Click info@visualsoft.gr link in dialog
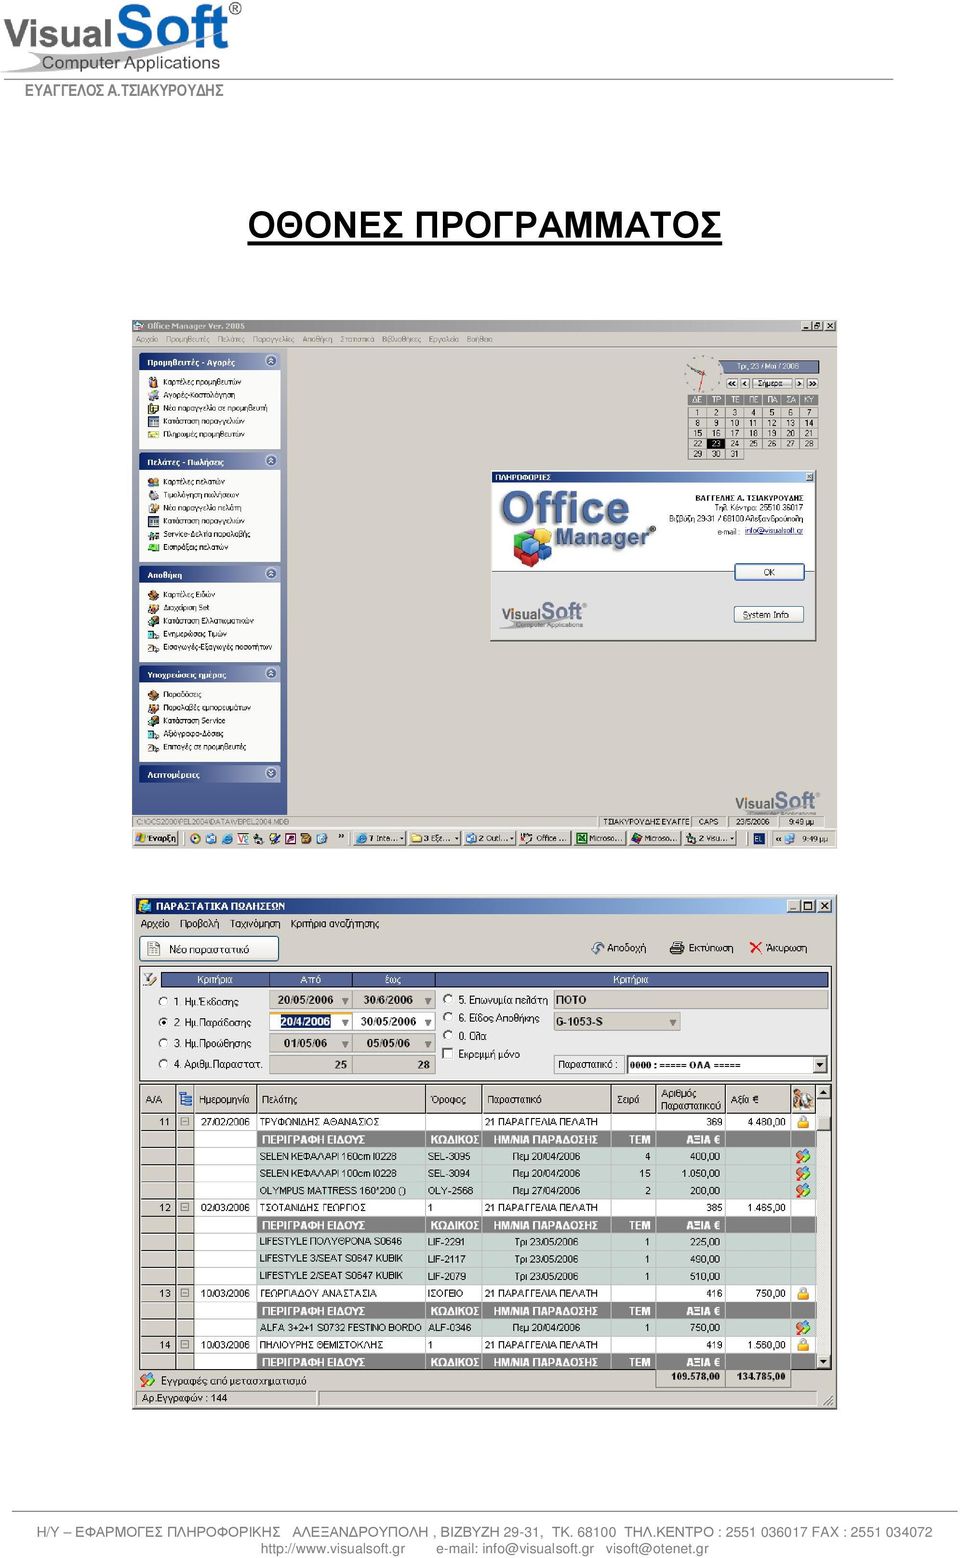The image size is (960, 1558). (774, 531)
